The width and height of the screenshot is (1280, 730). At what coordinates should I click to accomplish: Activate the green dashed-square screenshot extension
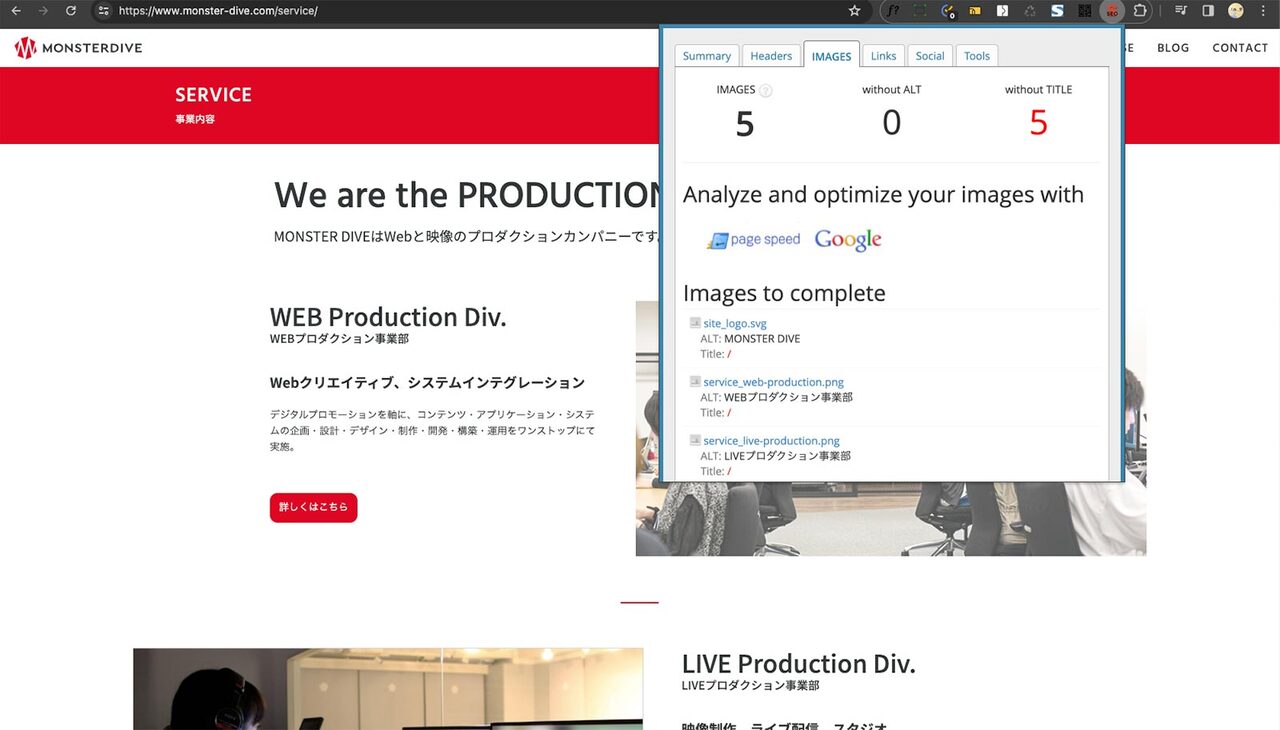click(x=920, y=11)
